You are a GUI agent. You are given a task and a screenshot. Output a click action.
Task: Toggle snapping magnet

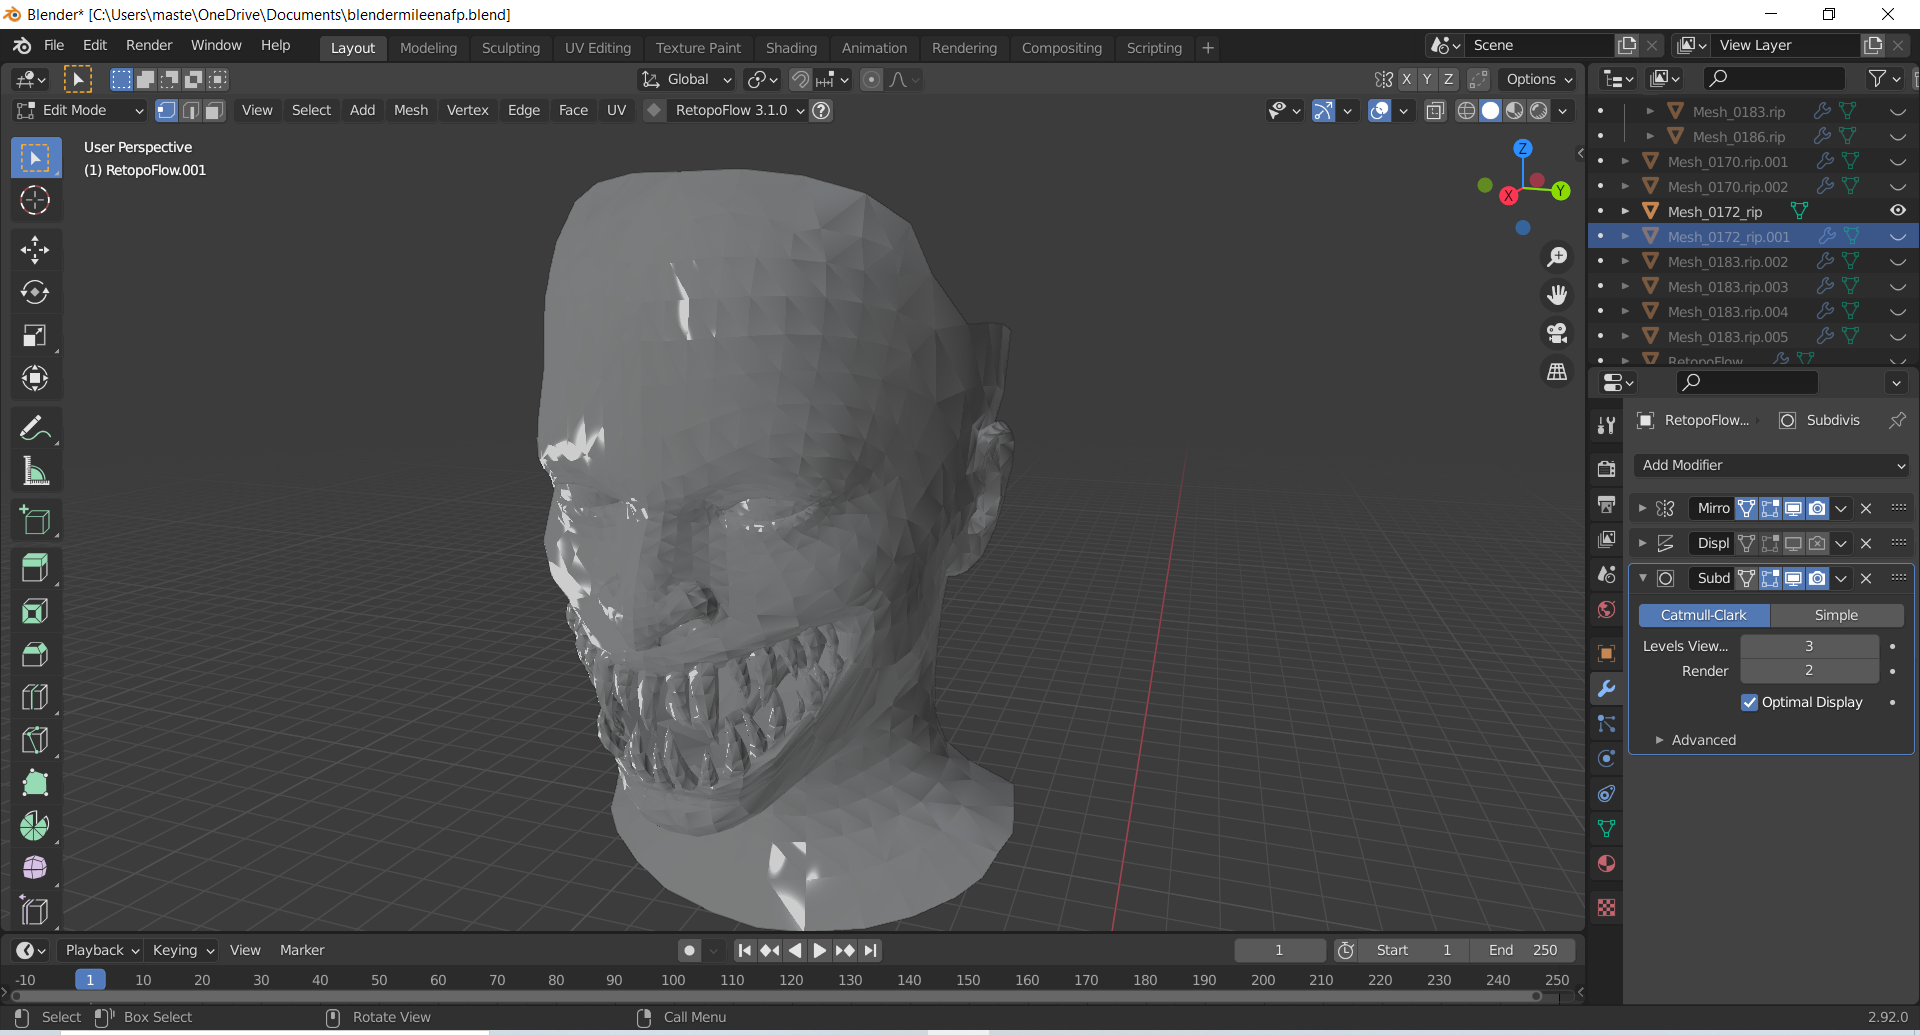click(x=800, y=79)
